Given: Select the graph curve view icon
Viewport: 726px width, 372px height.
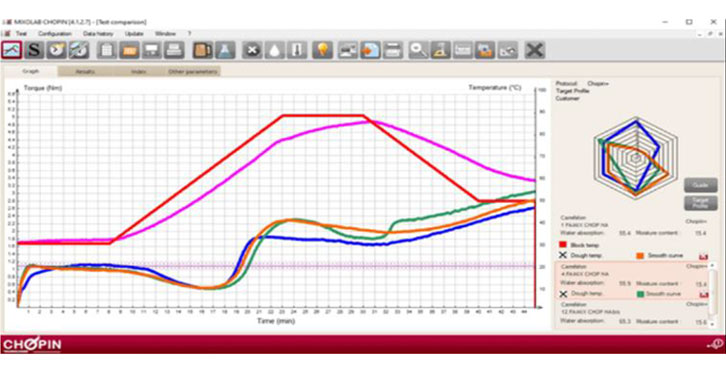Looking at the screenshot, I should 12,50.
